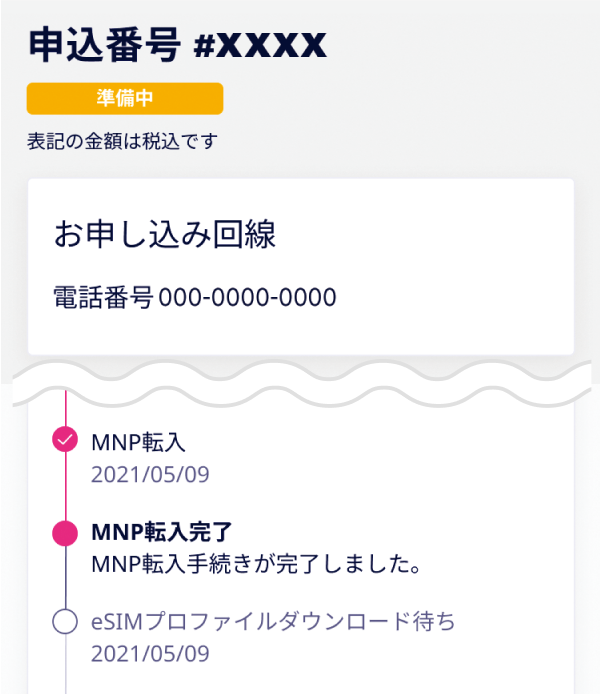This screenshot has height=694, width=600.
Task: Click the wavy divider between the cards
Action: pyautogui.click(x=300, y=385)
